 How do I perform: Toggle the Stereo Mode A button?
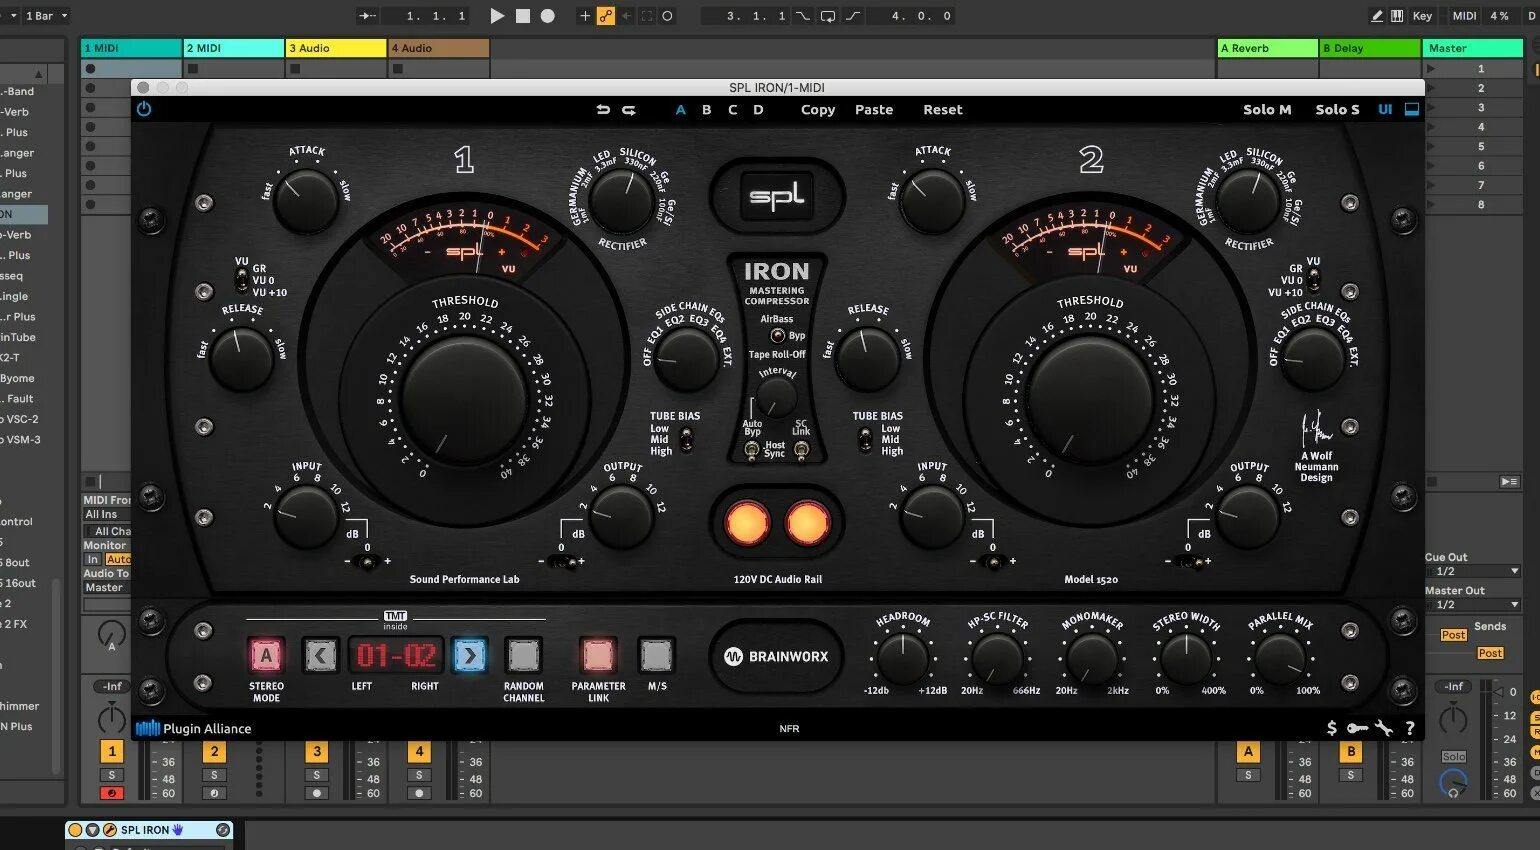266,655
